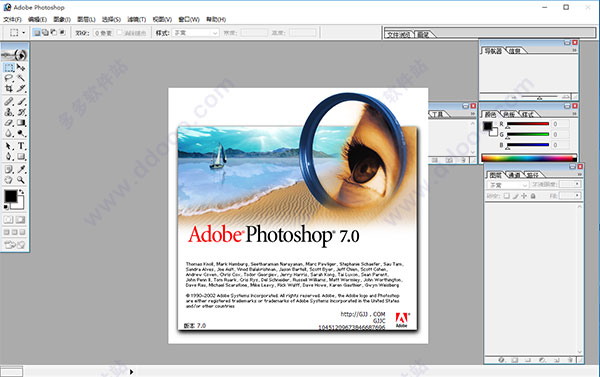Toggle the anti-aliased checkbox in options bar
This screenshot has width=600, height=377.
point(119,33)
